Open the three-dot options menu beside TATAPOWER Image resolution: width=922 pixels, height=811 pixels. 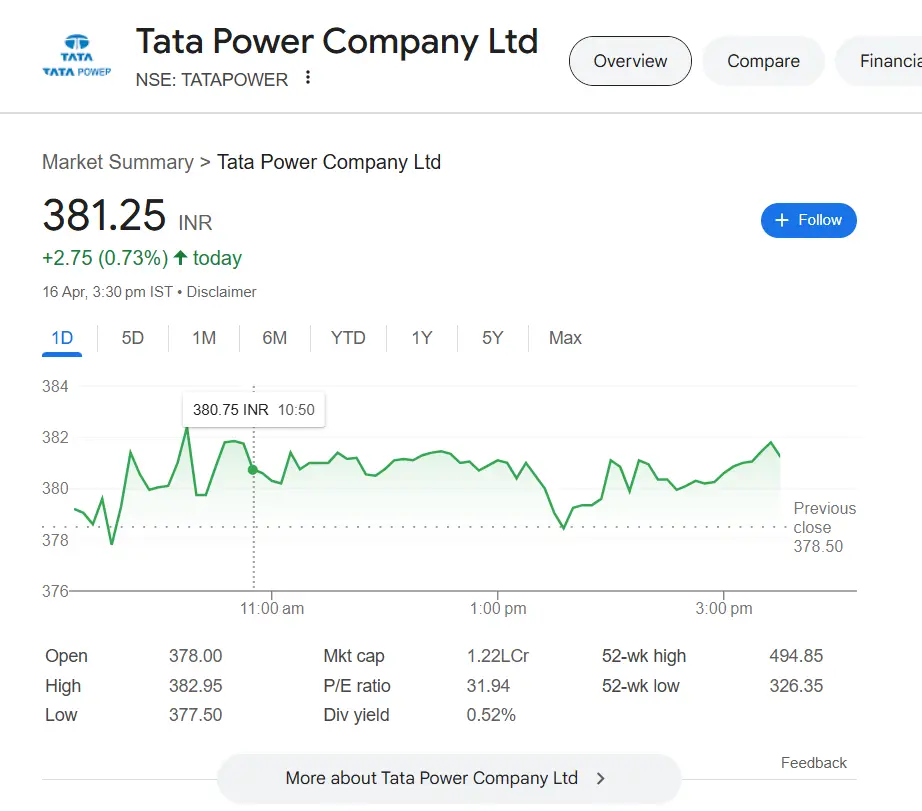pos(308,78)
